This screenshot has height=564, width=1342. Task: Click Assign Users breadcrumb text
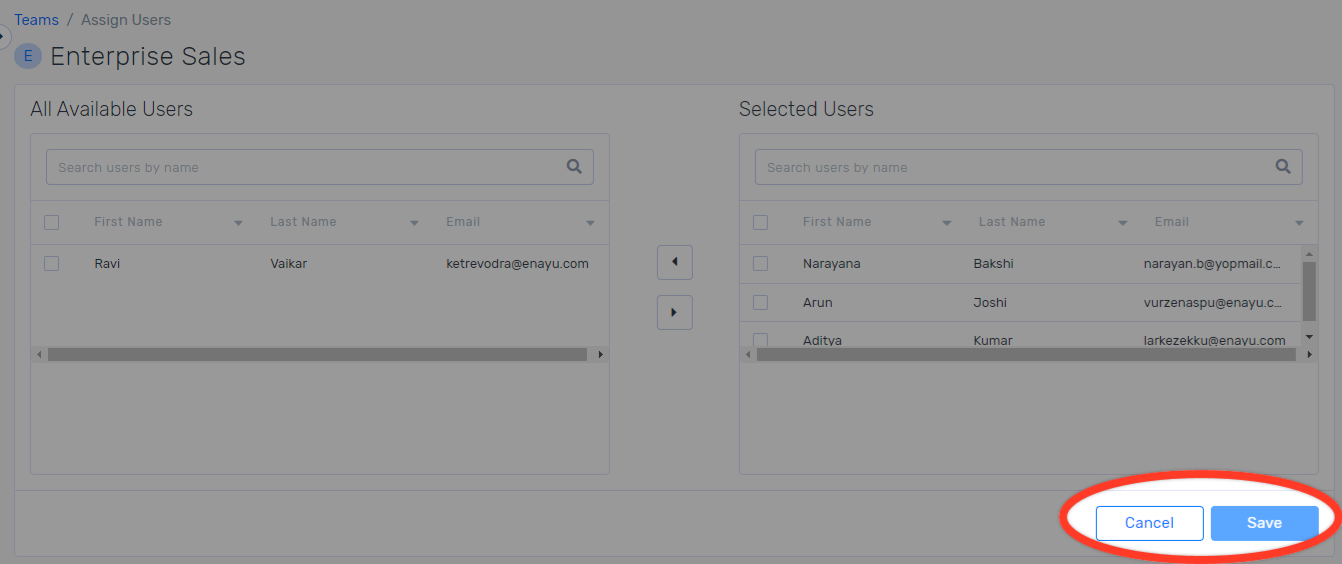(x=126, y=20)
